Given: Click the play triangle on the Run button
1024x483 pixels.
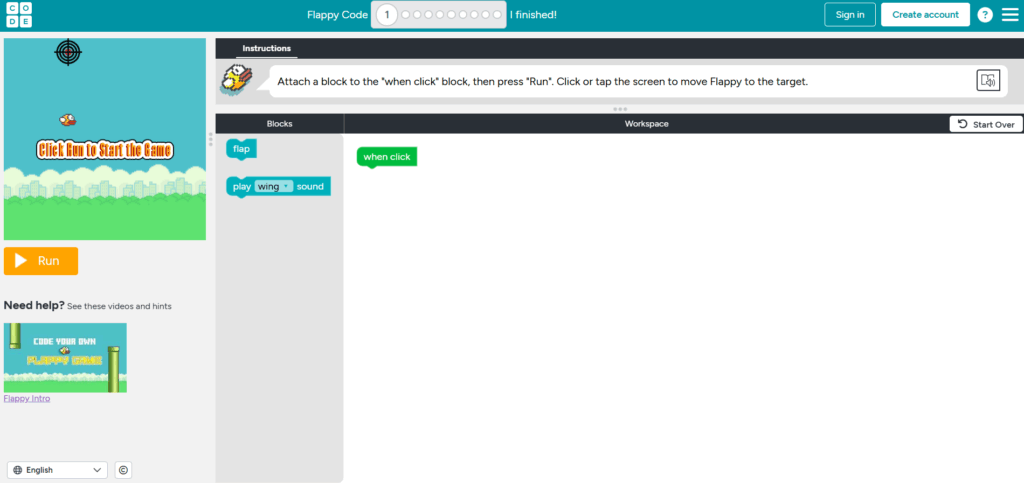Looking at the screenshot, I should (21, 261).
